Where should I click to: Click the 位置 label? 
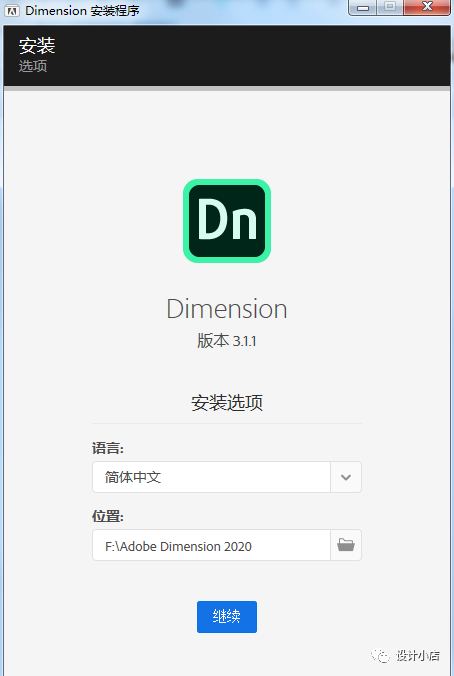(108, 516)
